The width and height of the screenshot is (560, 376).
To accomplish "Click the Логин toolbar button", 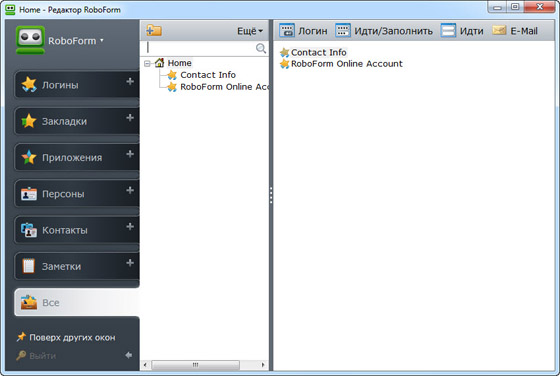I will [x=303, y=31].
